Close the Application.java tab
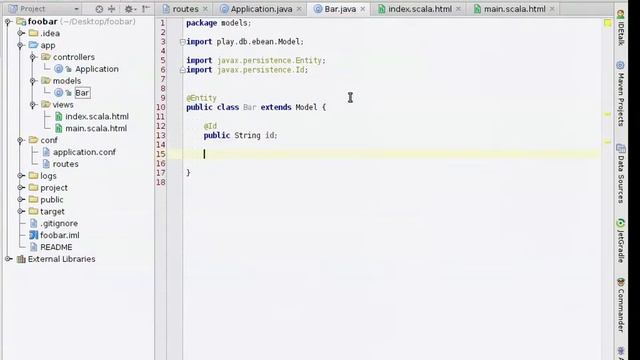The height and width of the screenshot is (360, 640). (299, 9)
